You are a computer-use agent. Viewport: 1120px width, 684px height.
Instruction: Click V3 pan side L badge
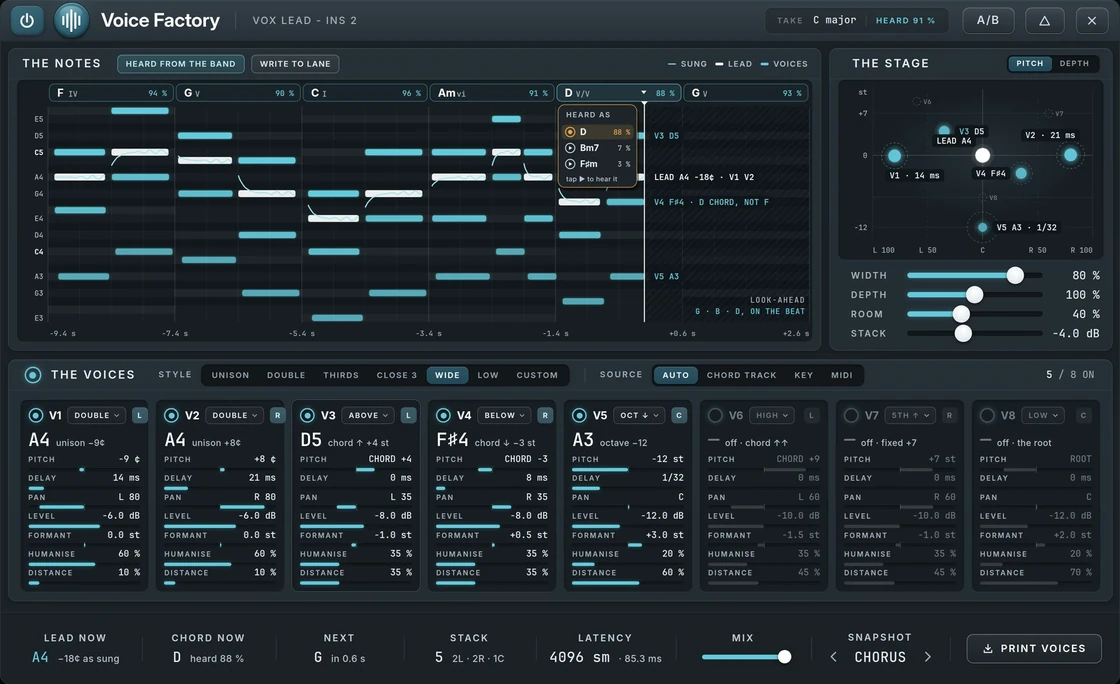408,415
